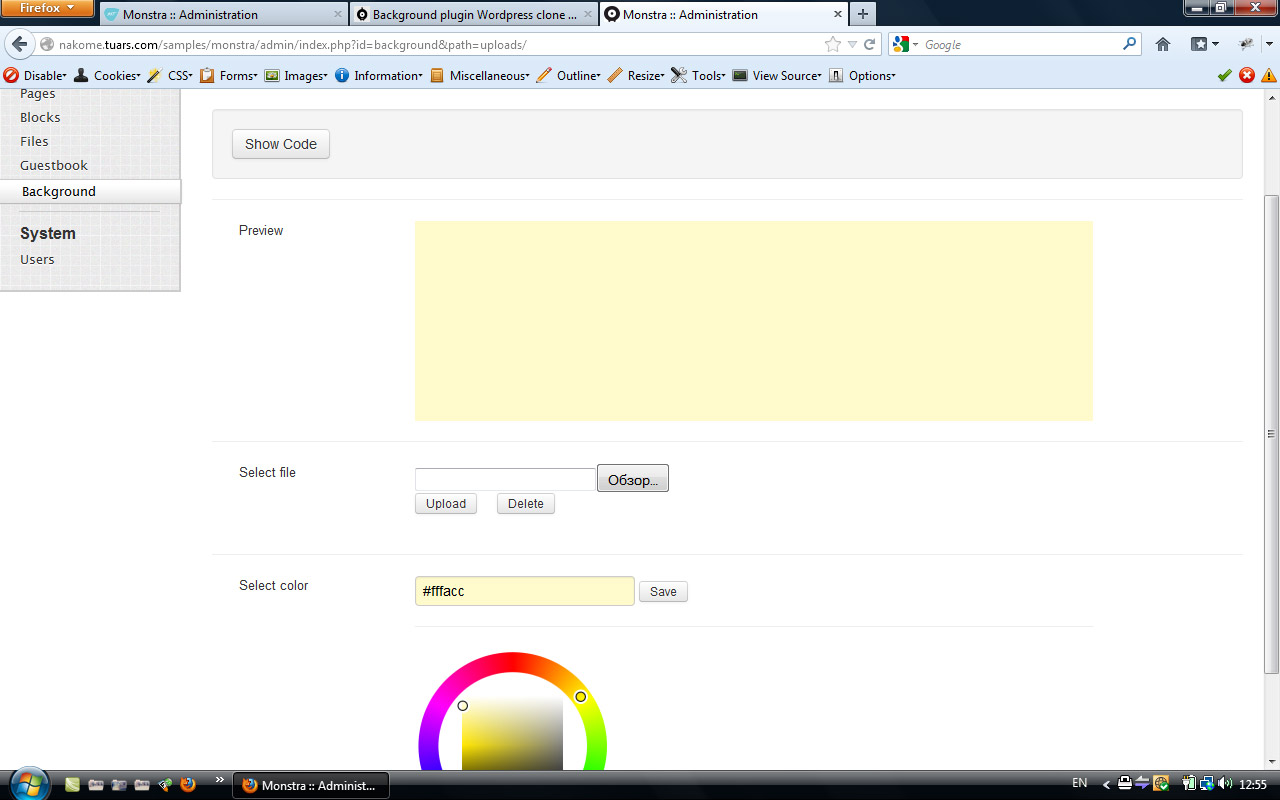Save the selected background color
Image resolution: width=1280 pixels, height=800 pixels.
click(663, 592)
